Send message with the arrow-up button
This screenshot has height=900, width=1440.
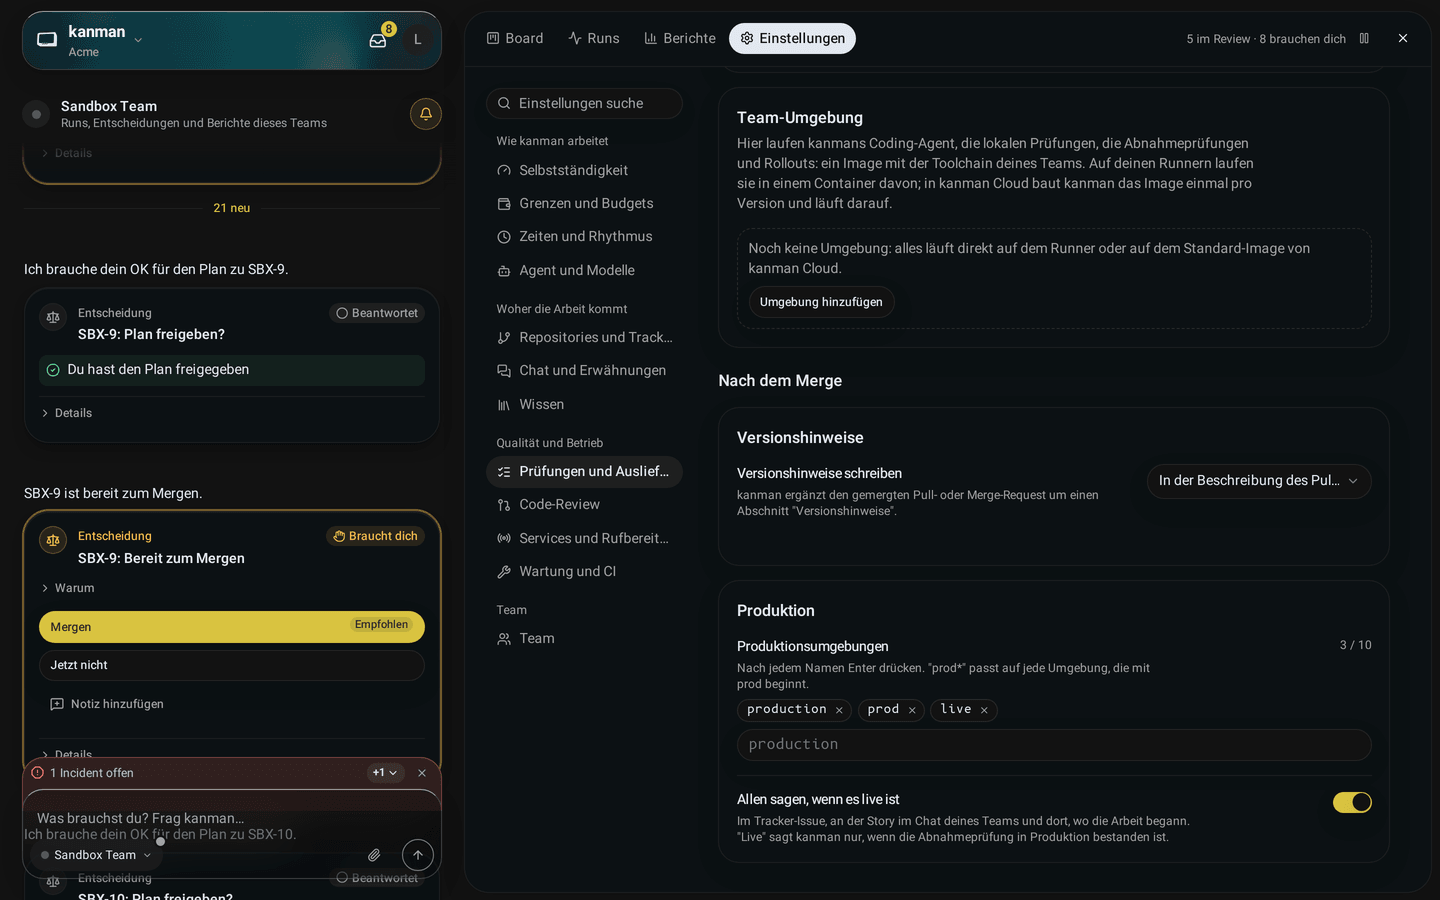coord(418,855)
